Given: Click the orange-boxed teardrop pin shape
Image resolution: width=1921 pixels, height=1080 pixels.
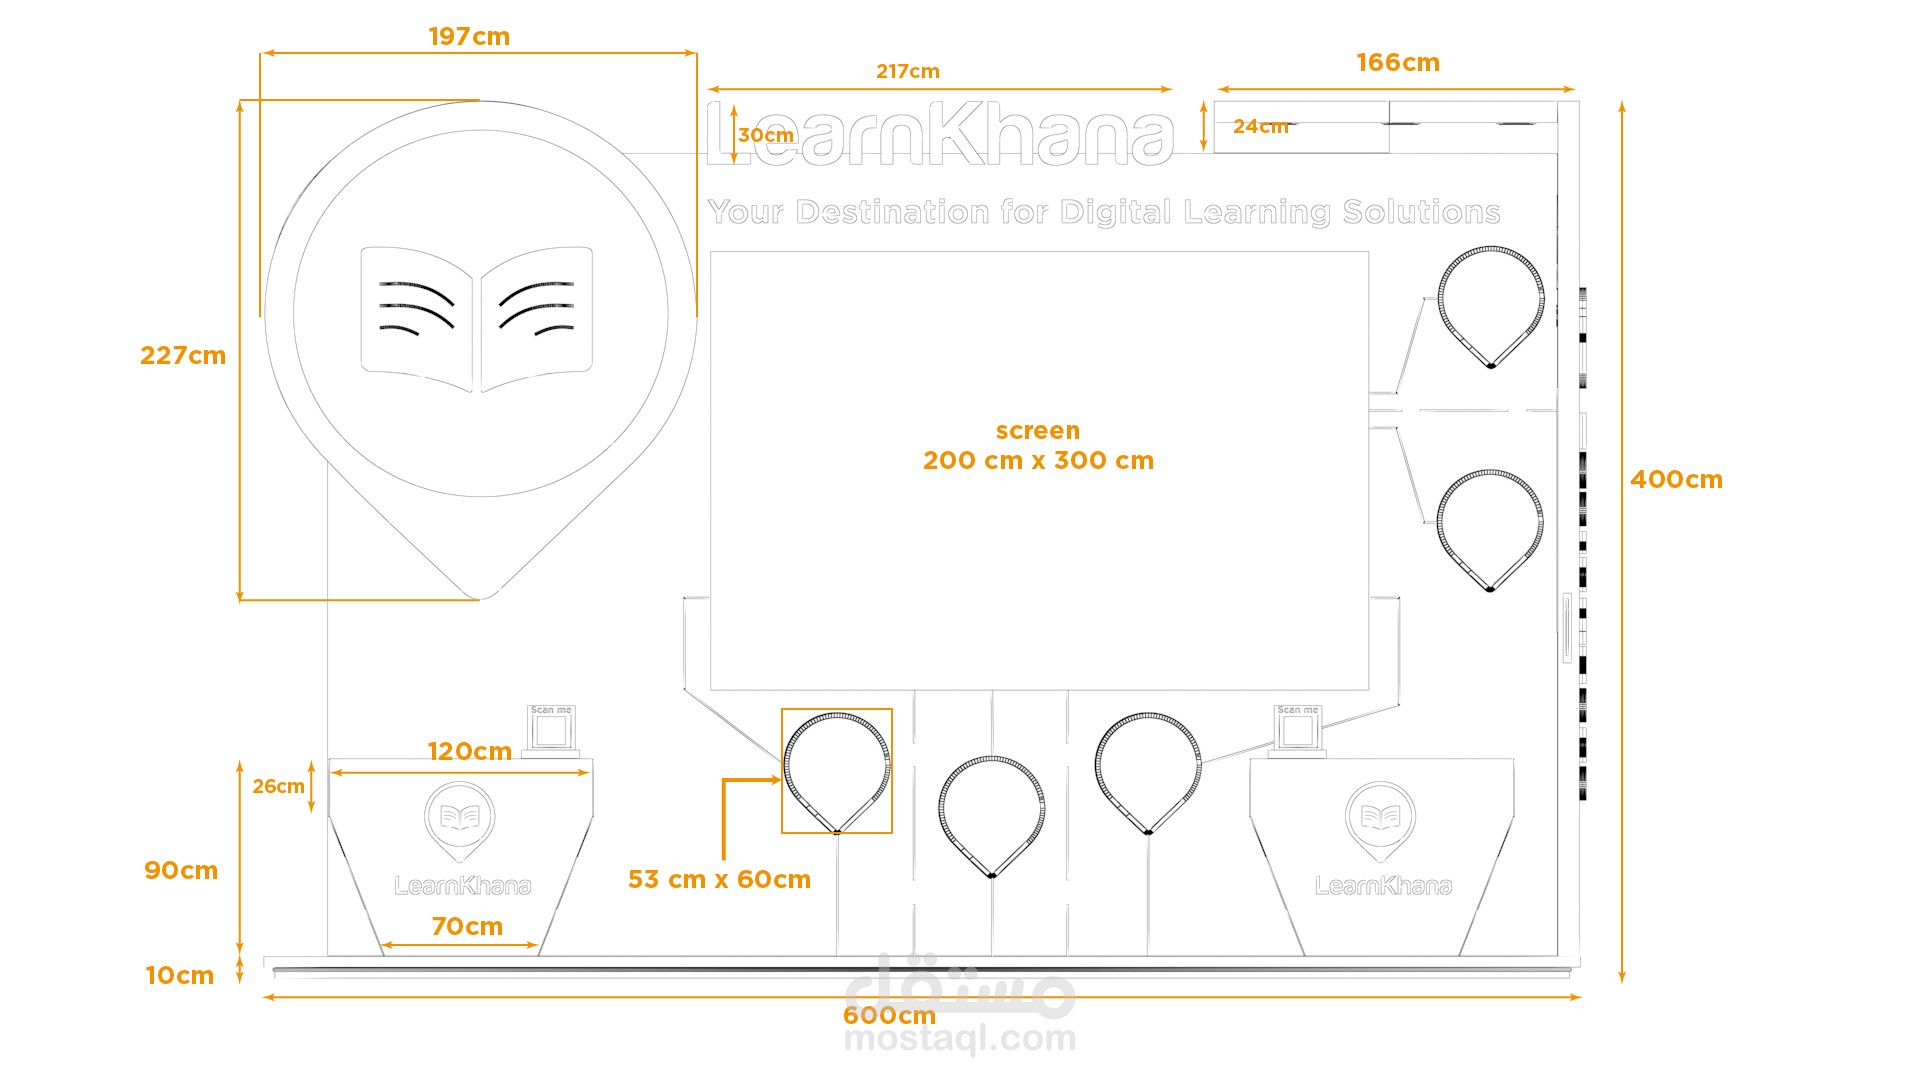Looking at the screenshot, I should pyautogui.click(x=837, y=770).
